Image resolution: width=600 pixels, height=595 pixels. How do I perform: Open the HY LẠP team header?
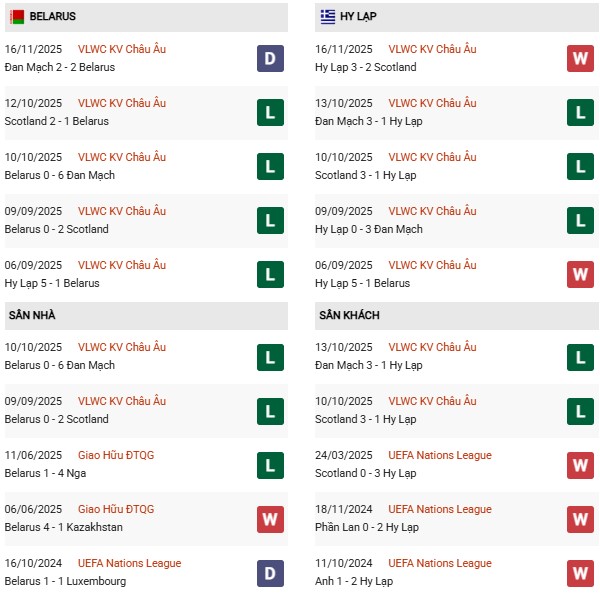358,17
